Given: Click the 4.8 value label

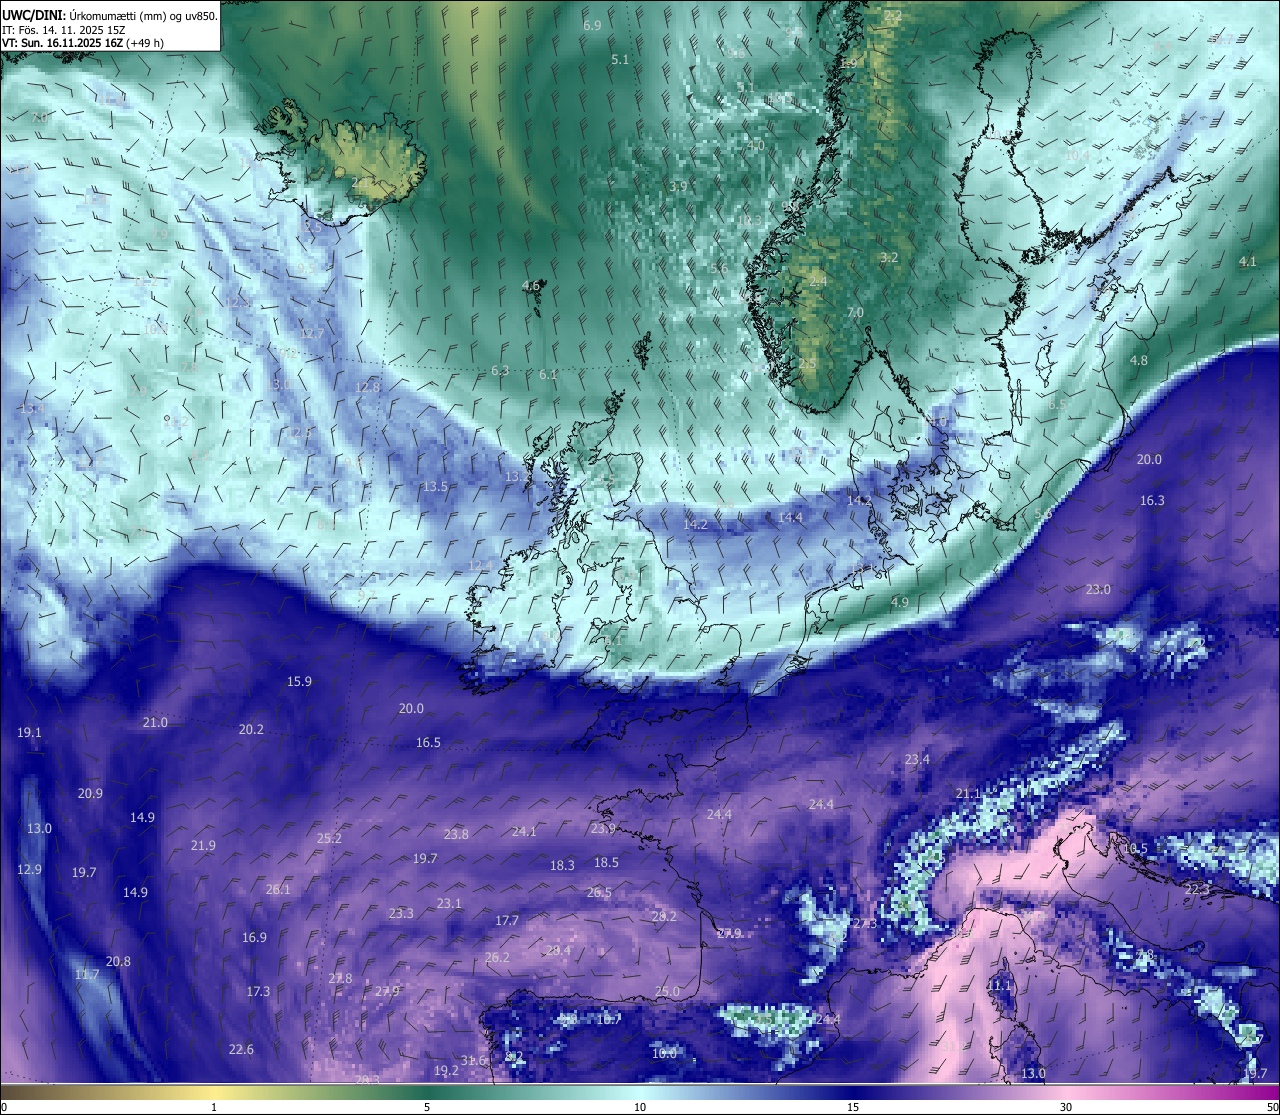Looking at the screenshot, I should click(x=1139, y=360).
